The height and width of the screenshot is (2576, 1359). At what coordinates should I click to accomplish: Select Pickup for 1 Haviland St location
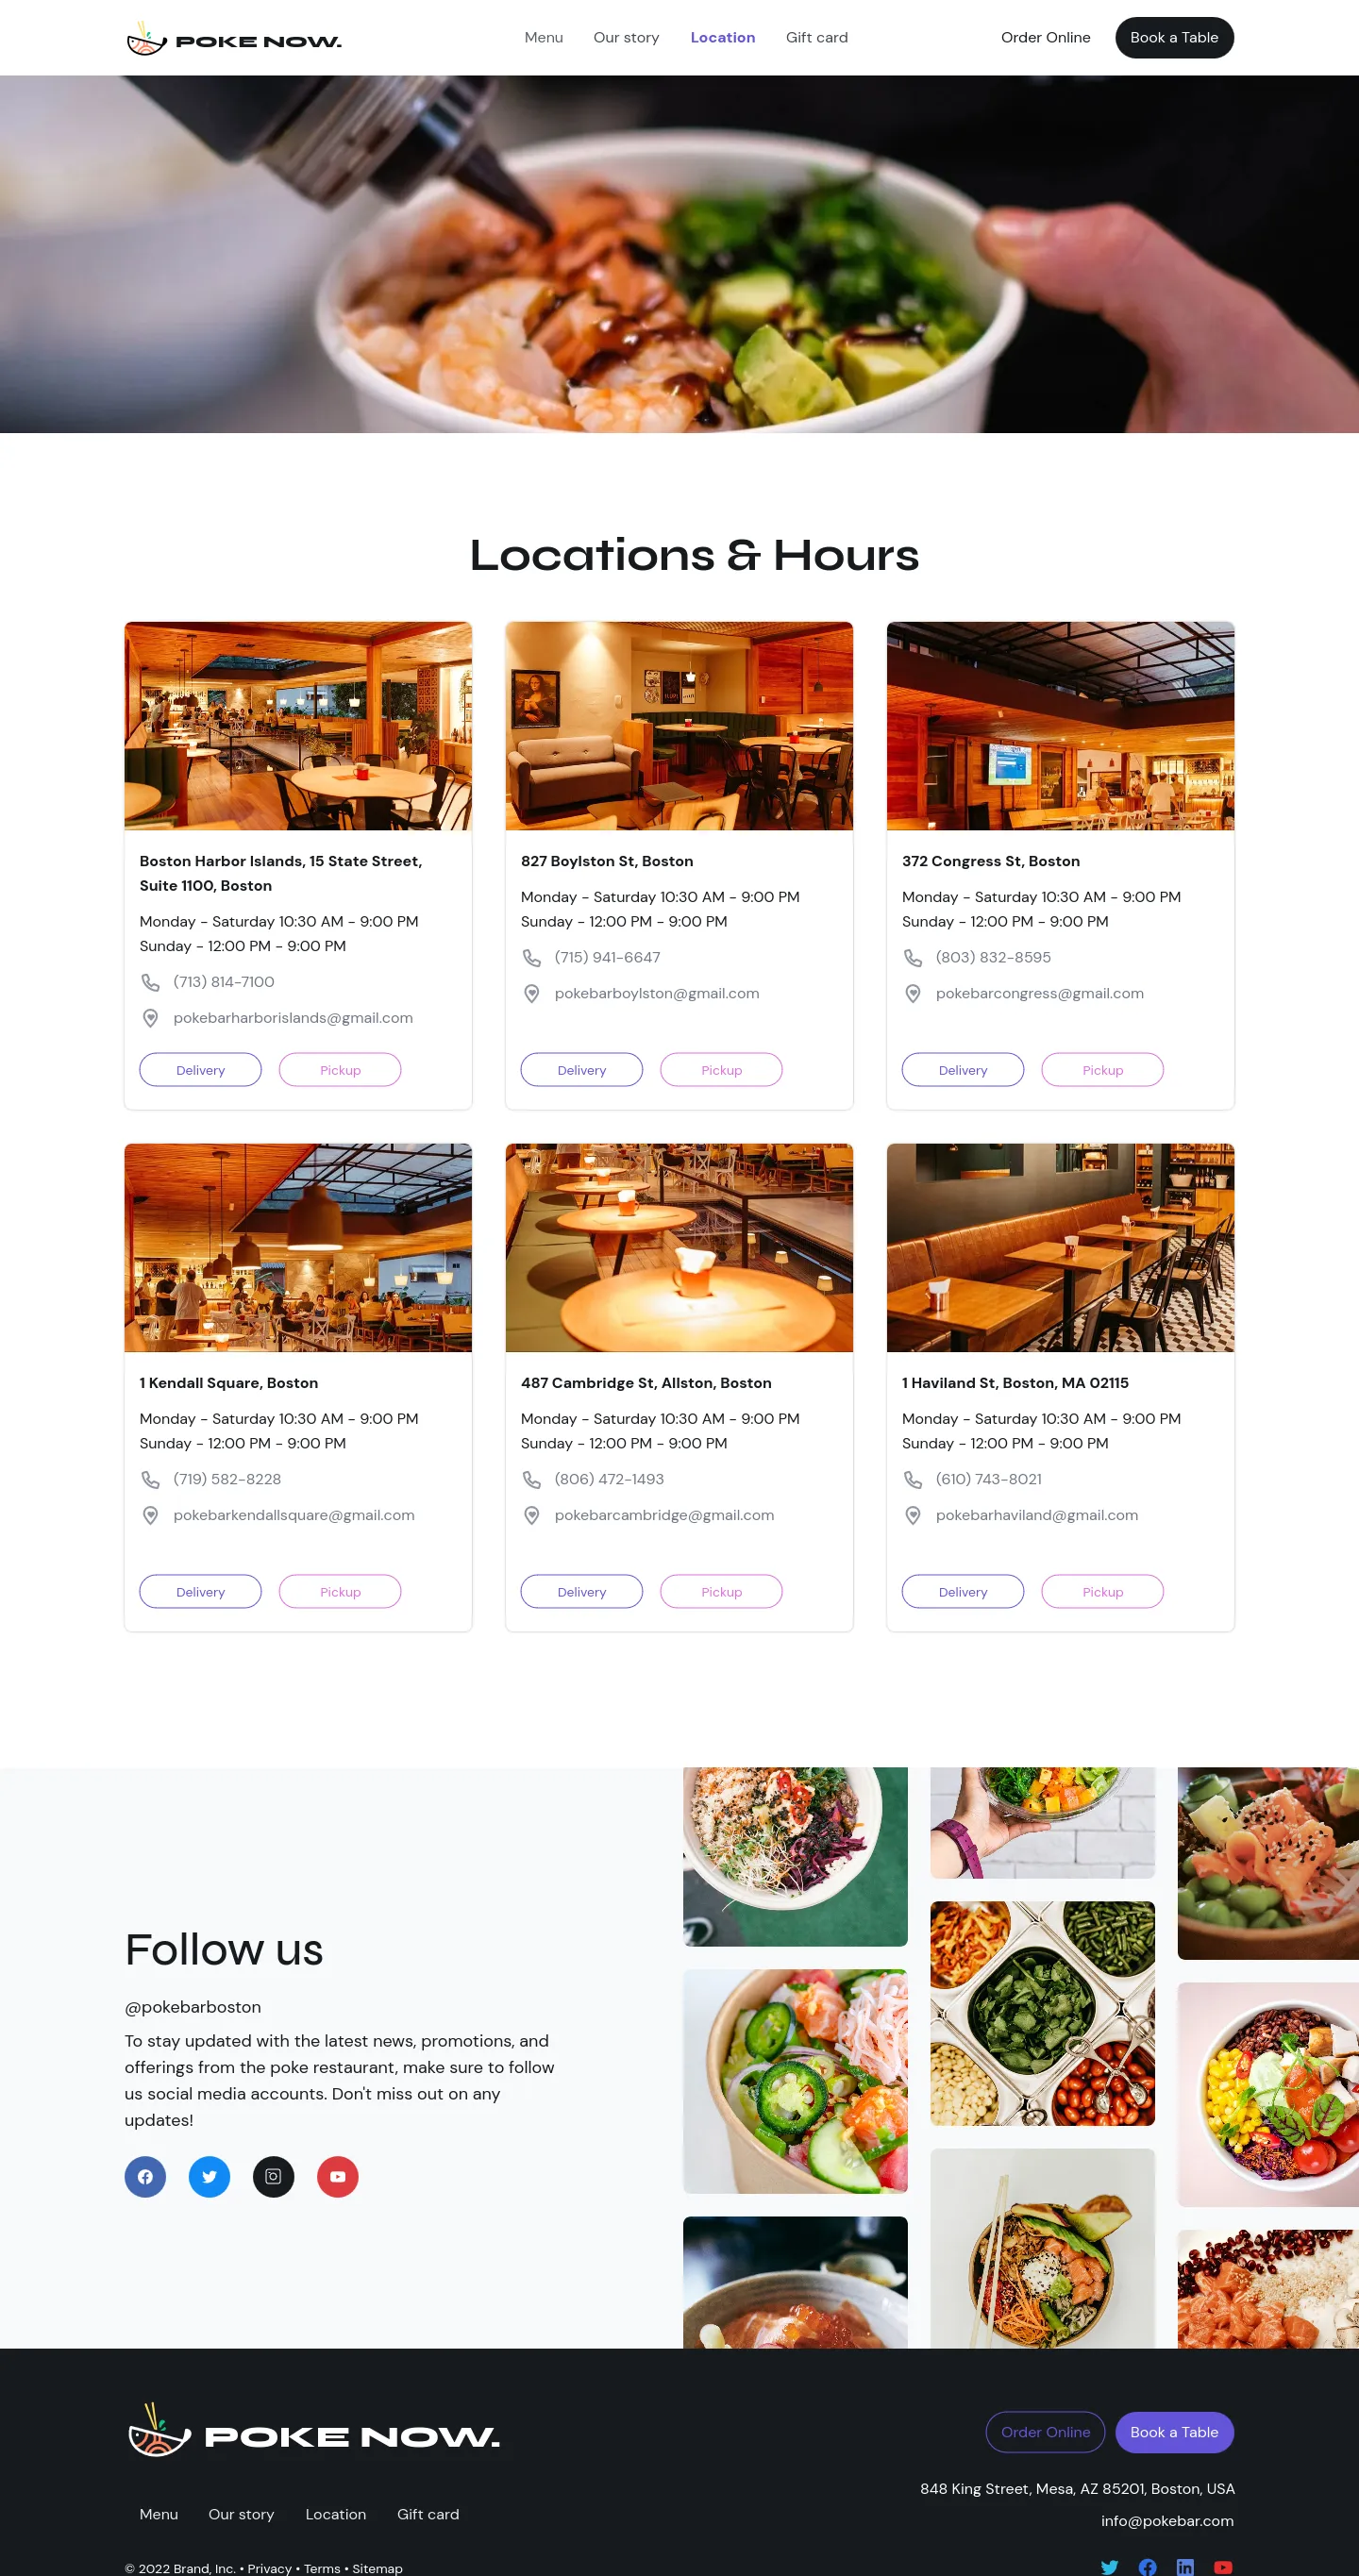[1102, 1592]
